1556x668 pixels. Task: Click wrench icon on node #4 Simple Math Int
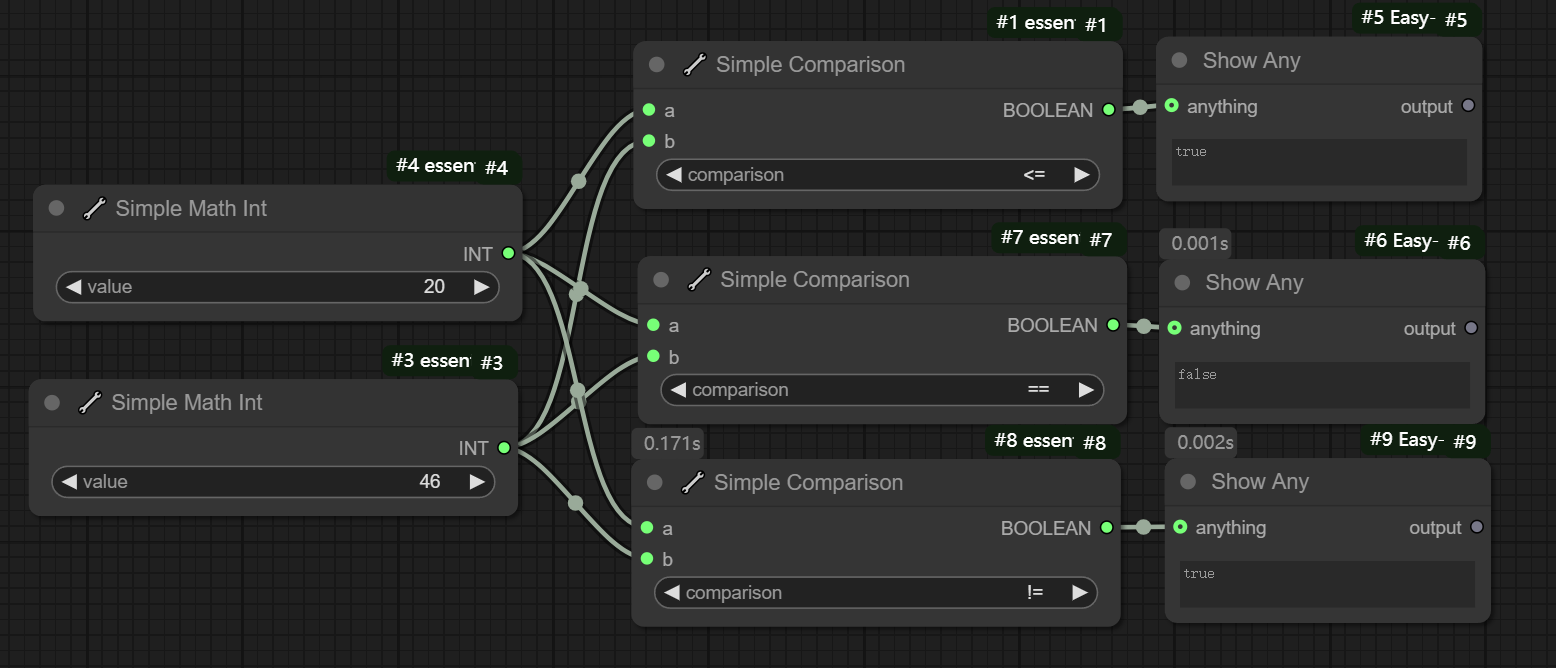(x=94, y=209)
